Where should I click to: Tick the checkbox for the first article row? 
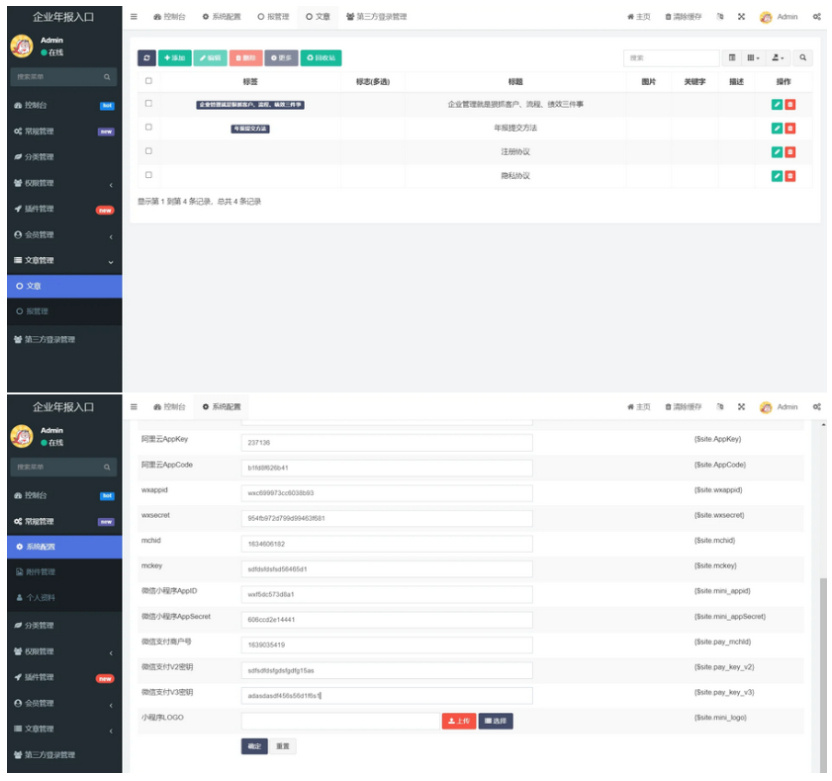click(149, 103)
